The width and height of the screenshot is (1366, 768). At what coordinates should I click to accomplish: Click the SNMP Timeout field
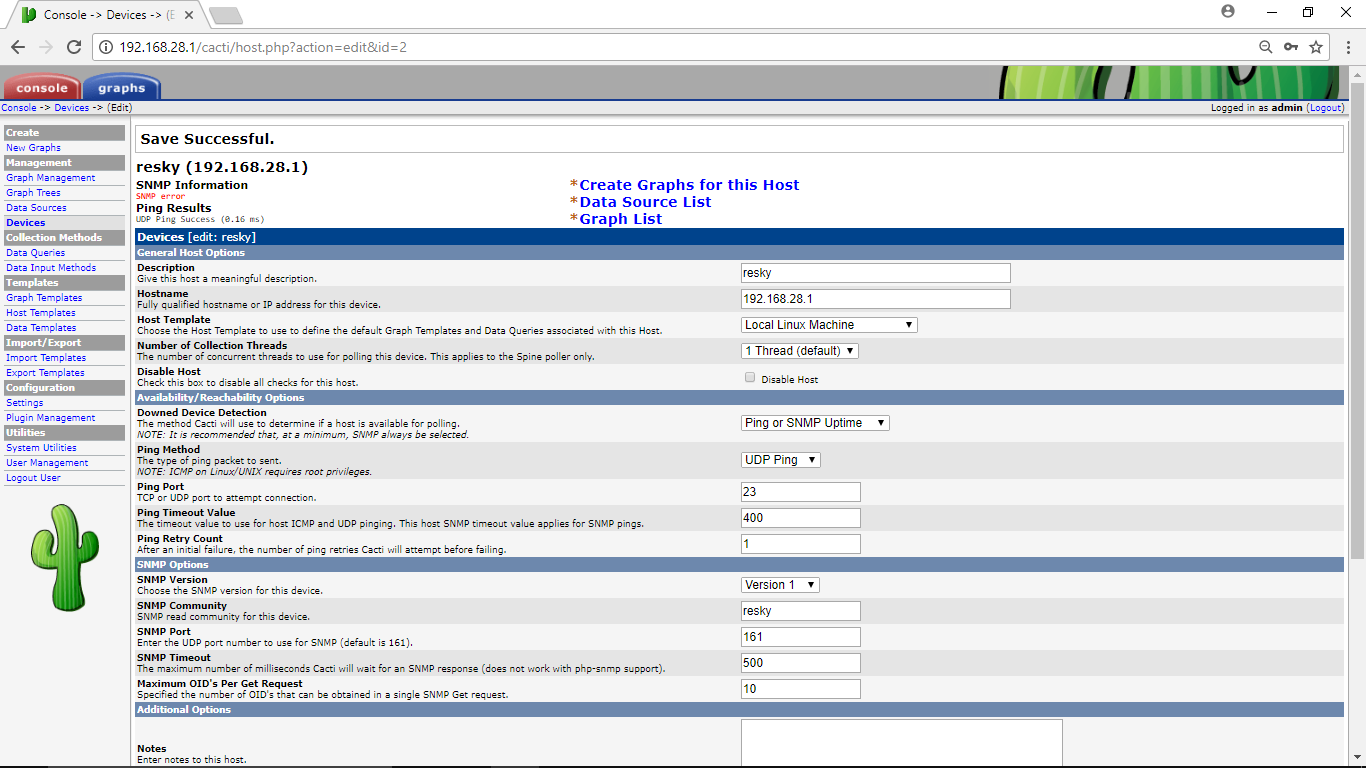point(801,663)
